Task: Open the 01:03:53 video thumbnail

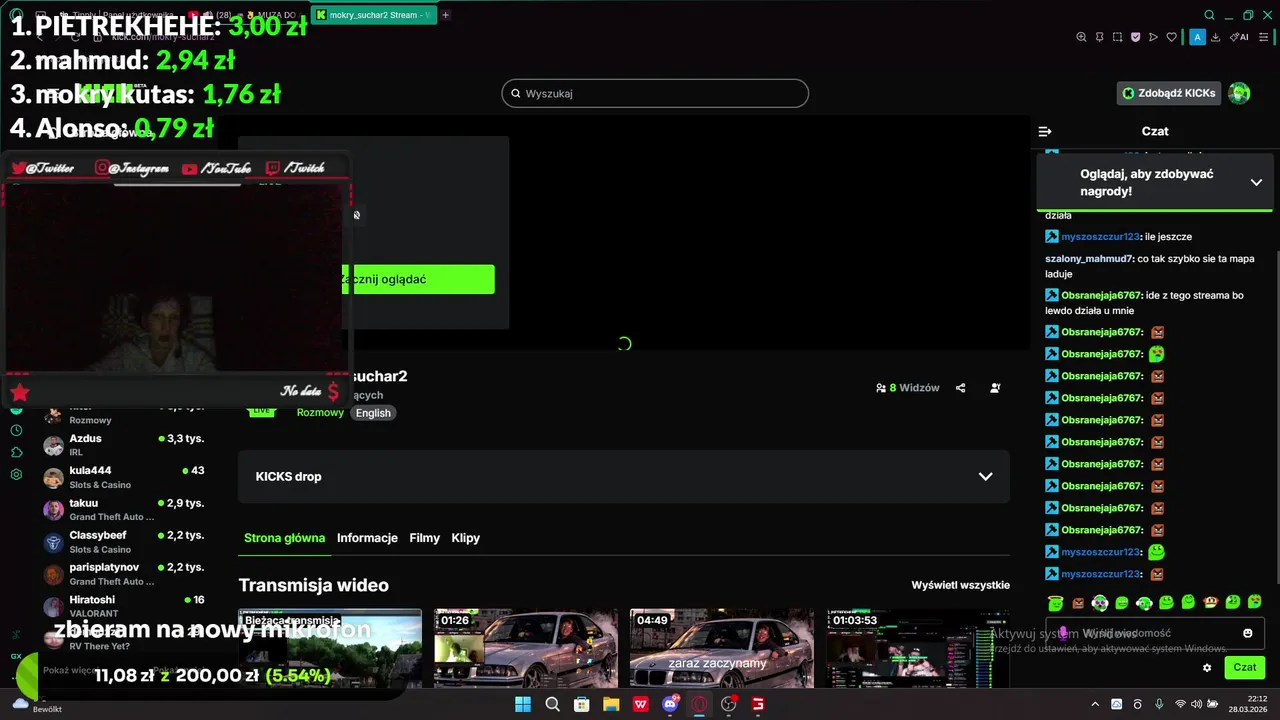Action: 918,649
